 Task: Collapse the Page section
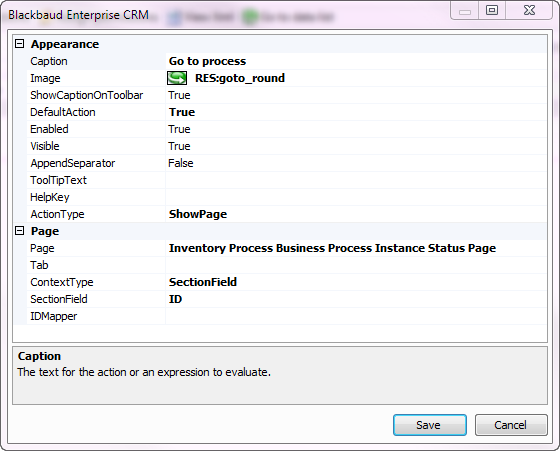tap(20, 231)
